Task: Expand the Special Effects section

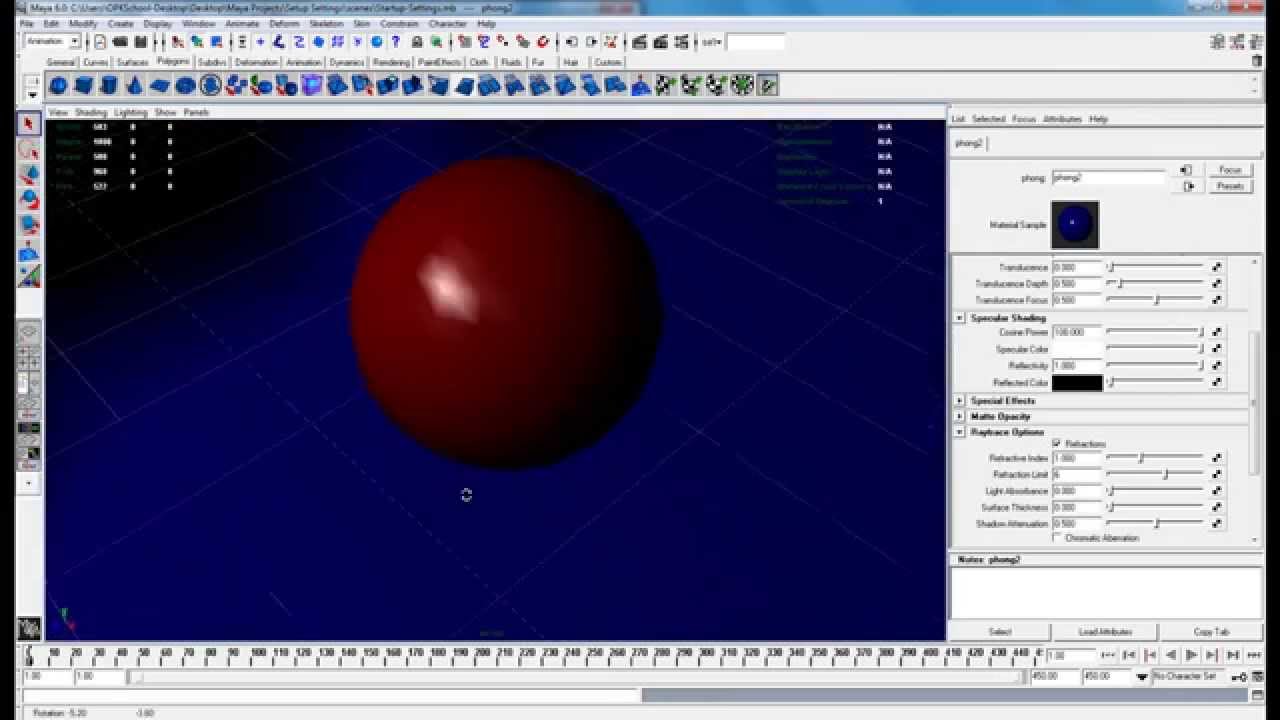Action: (959, 401)
